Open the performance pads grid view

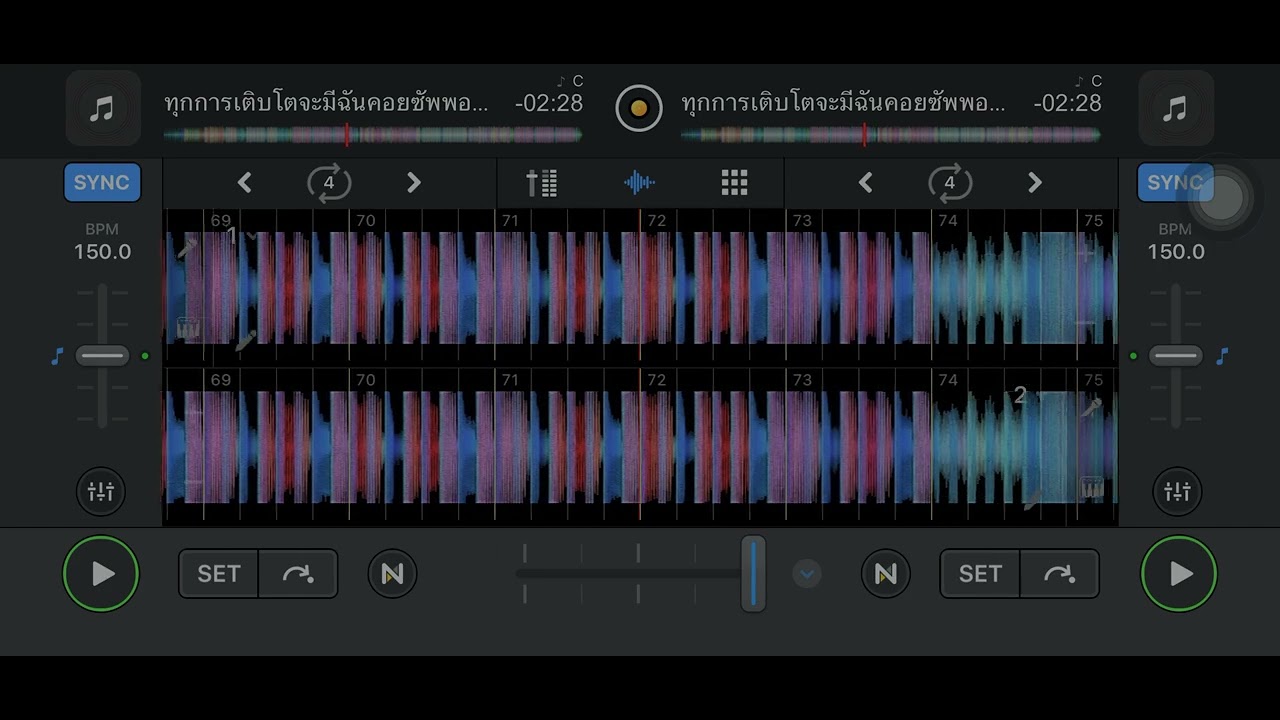click(x=735, y=183)
